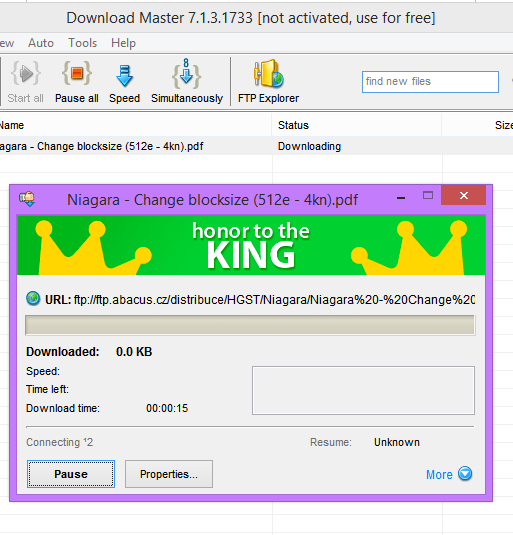The image size is (513, 535).
Task: Click the speed graph box
Action: [363, 391]
